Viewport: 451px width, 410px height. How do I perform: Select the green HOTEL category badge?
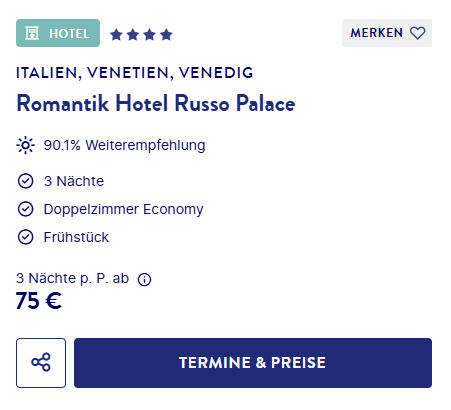tap(58, 33)
